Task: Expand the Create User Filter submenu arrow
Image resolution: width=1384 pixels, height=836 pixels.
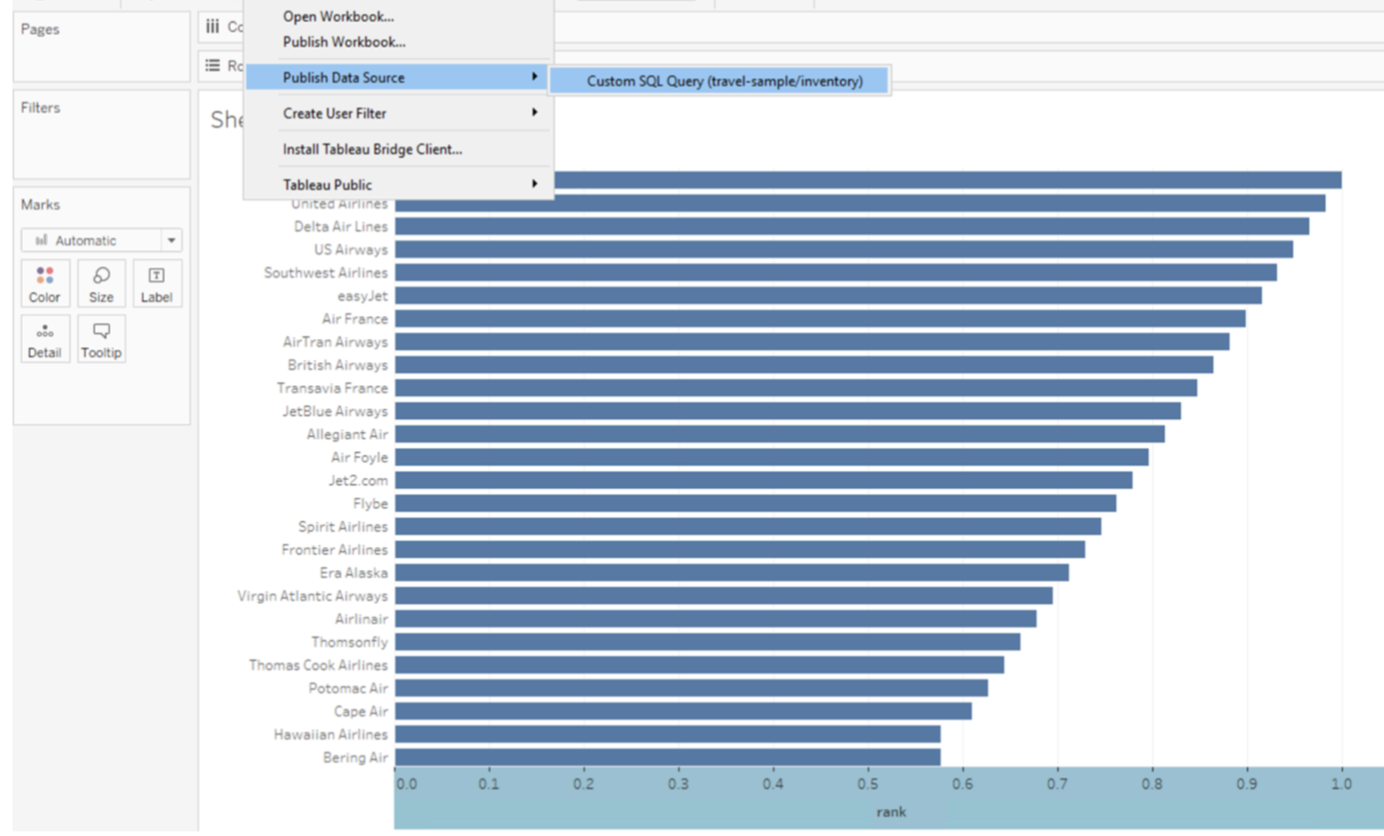Action: tap(535, 113)
